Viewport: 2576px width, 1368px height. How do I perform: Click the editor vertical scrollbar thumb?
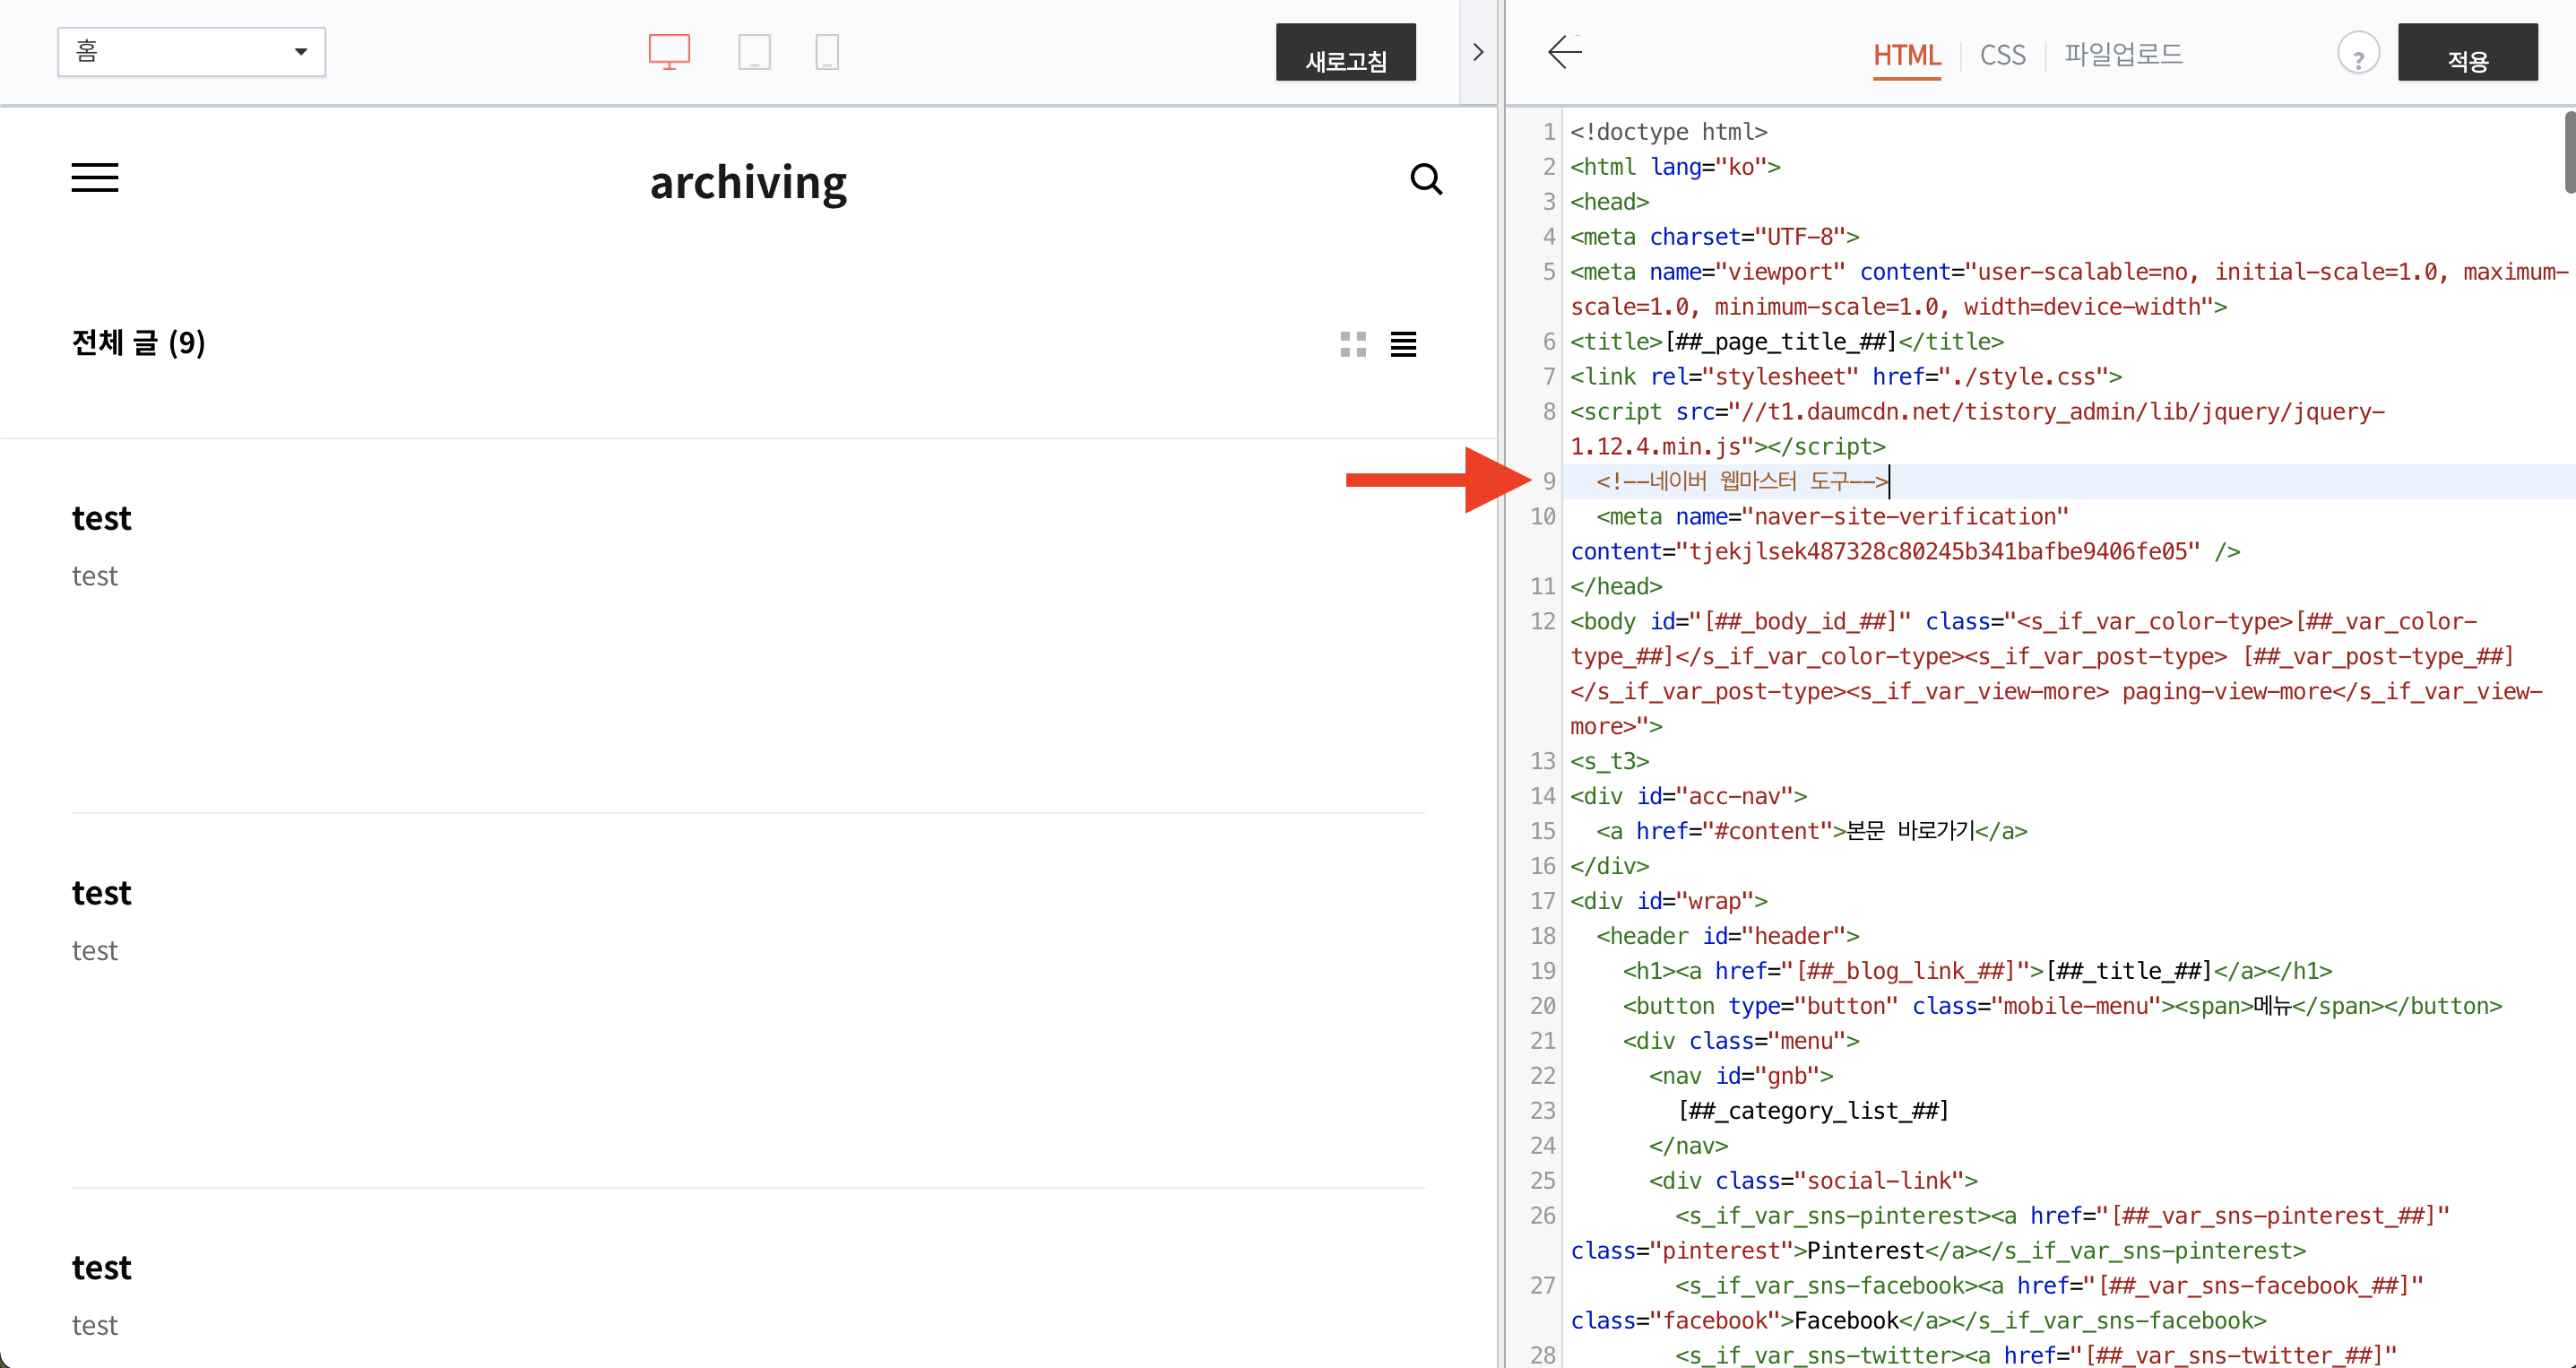coord(2569,152)
